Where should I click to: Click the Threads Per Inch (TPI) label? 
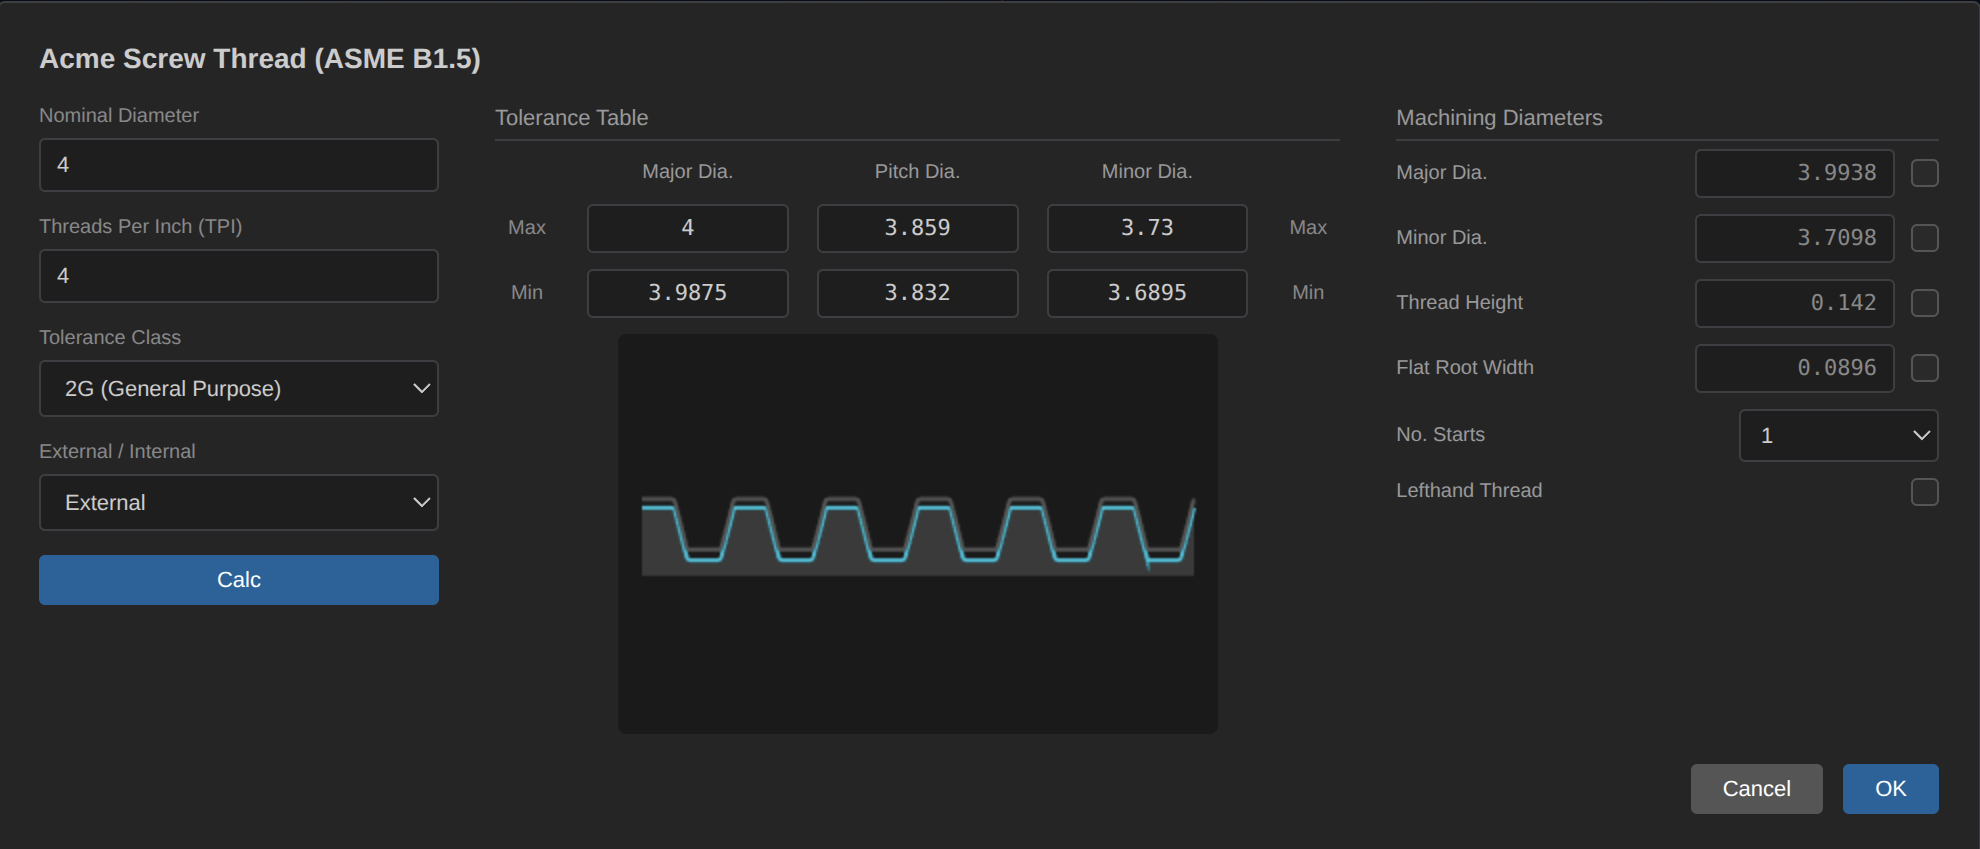tap(141, 227)
